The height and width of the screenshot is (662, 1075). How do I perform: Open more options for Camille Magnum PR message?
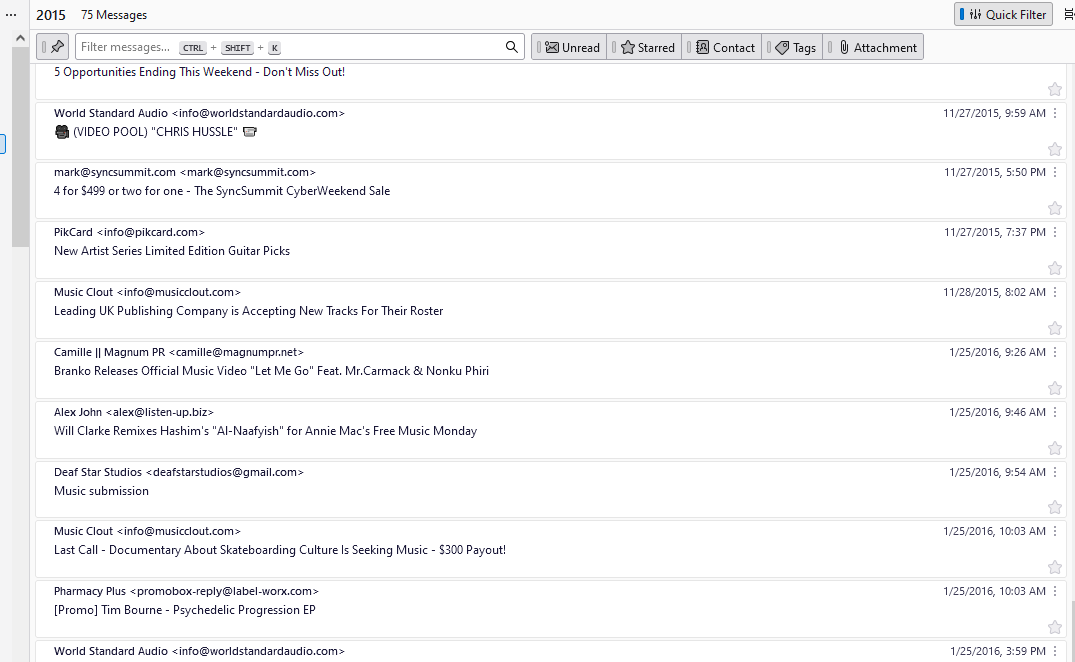point(1055,352)
